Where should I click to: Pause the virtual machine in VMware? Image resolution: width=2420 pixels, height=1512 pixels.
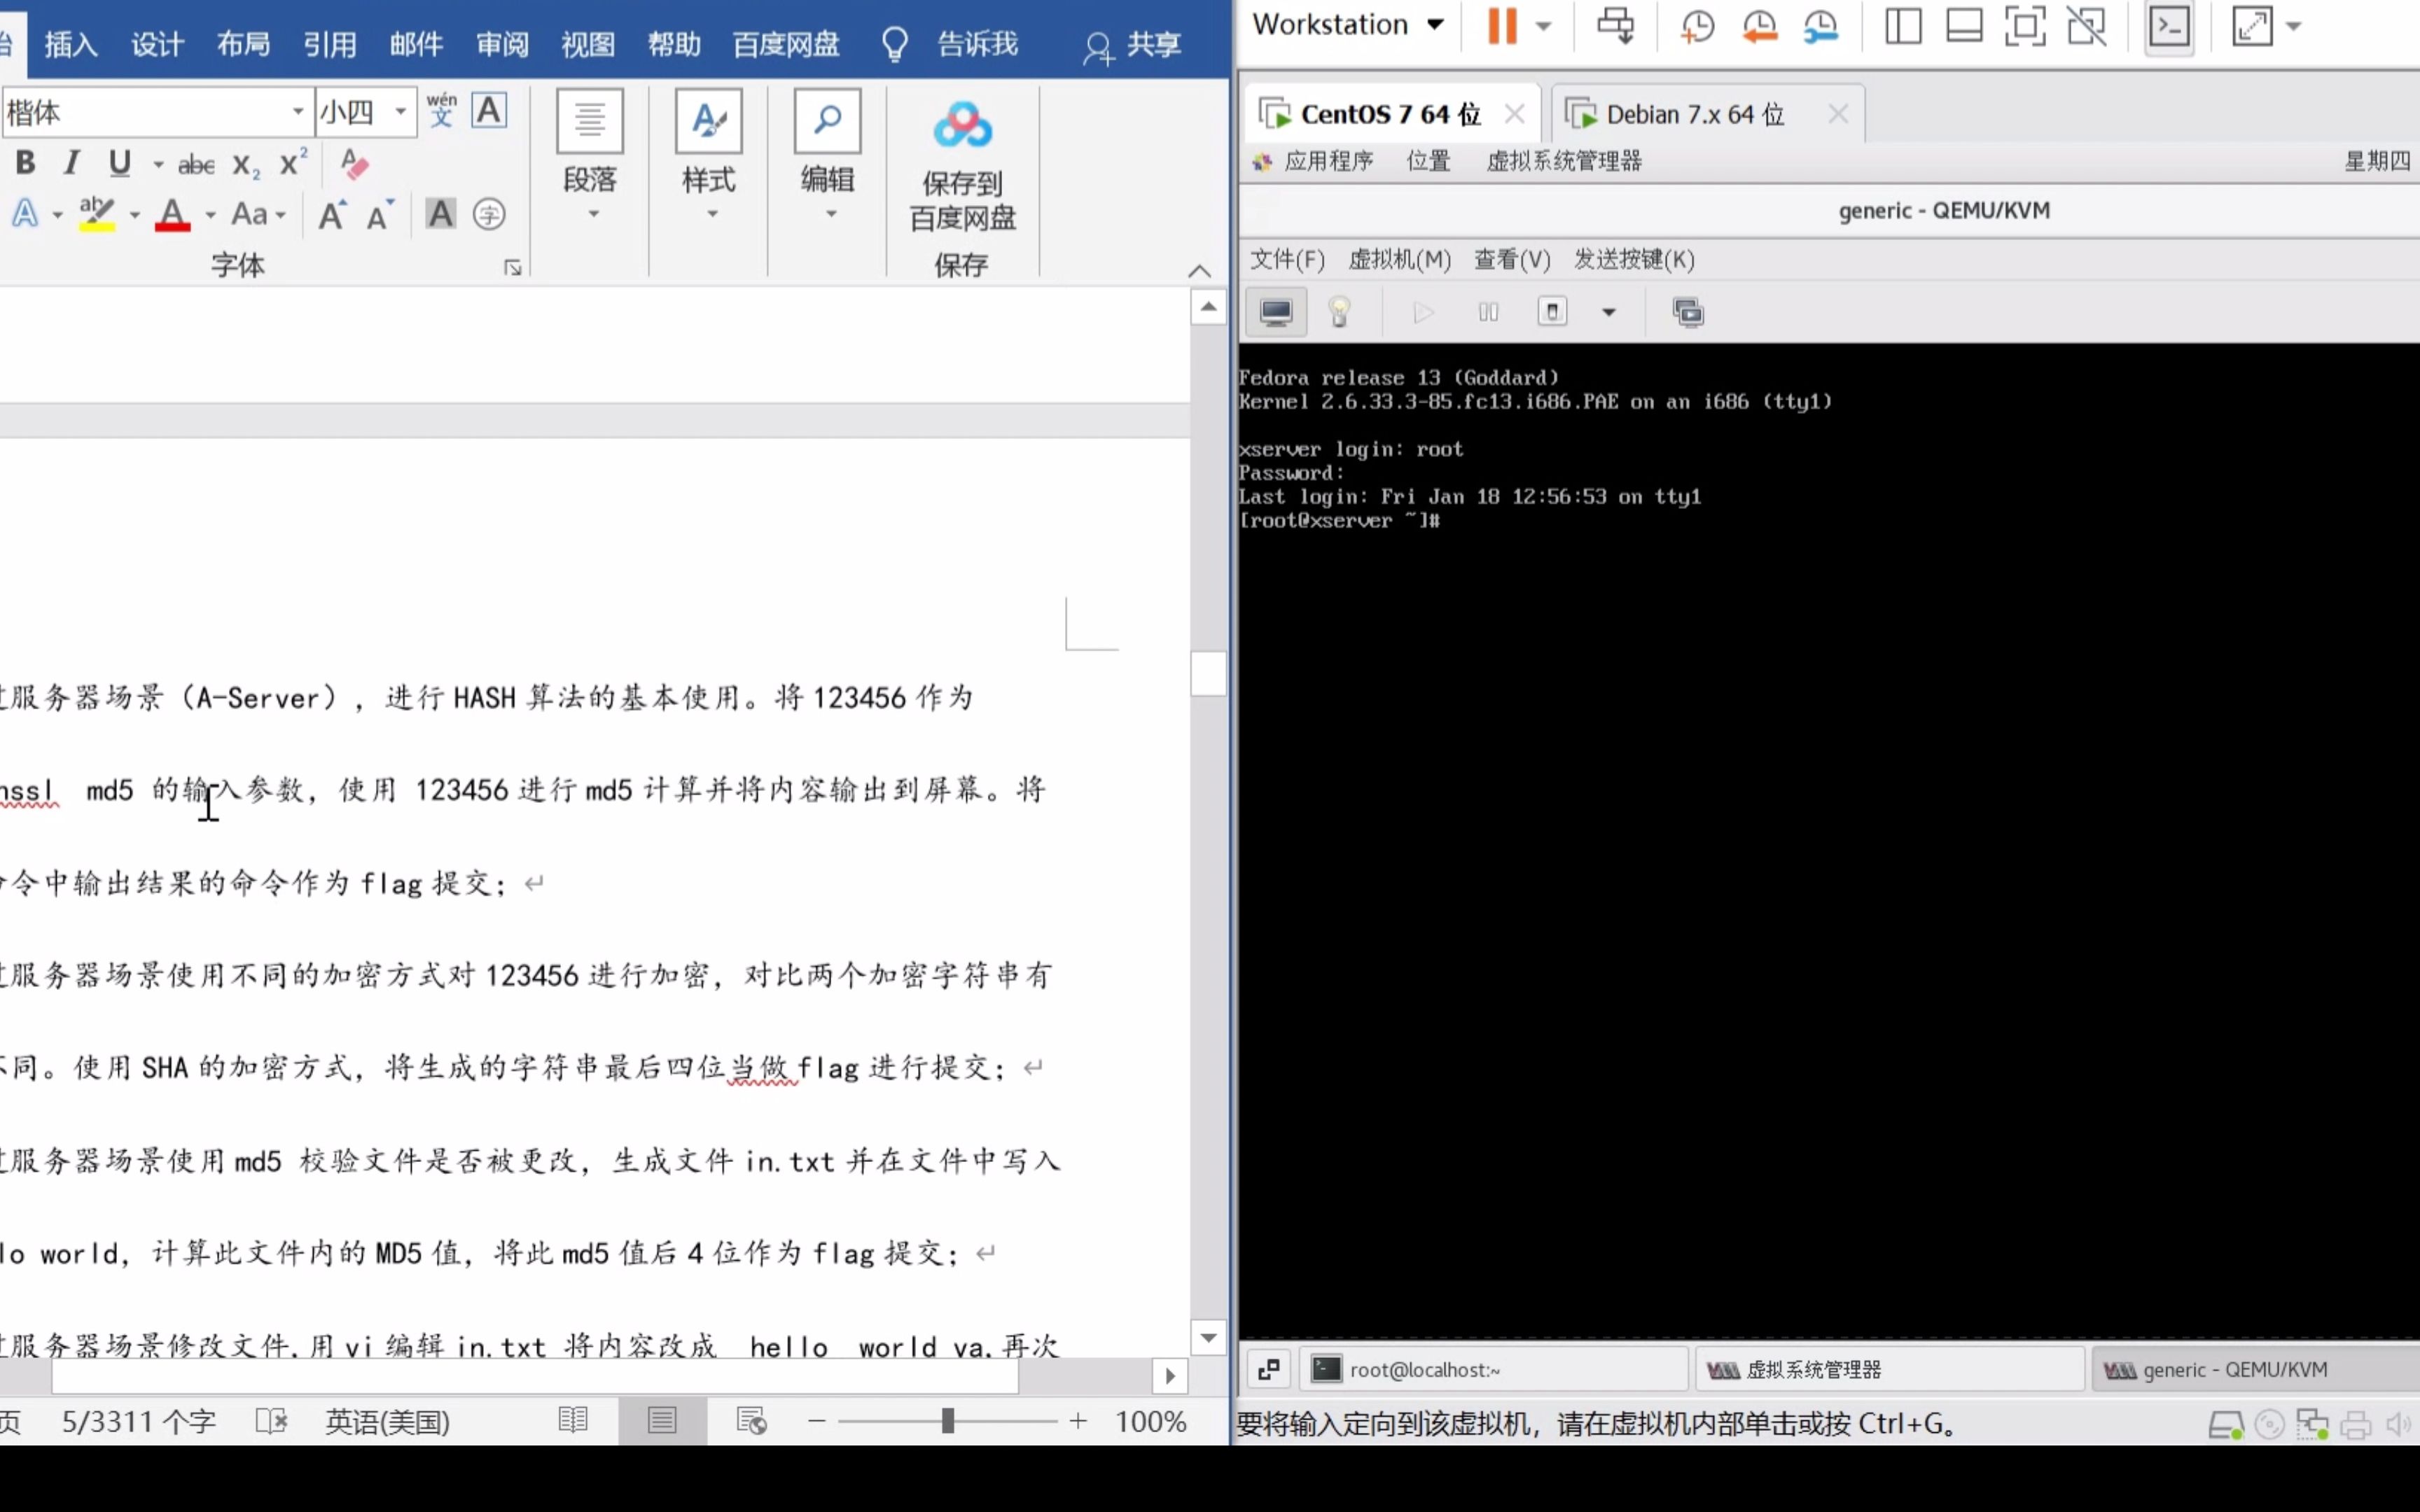coord(1502,26)
